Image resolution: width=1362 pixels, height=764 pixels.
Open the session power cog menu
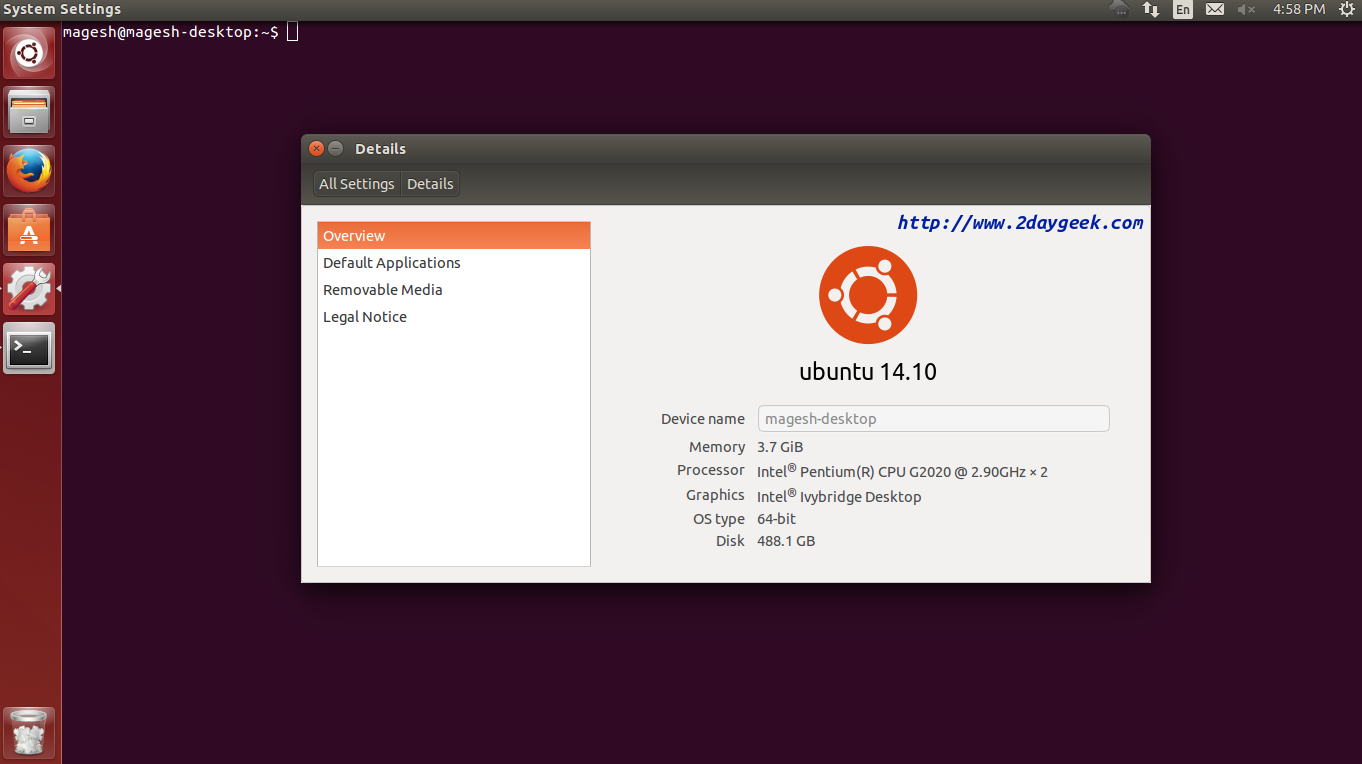(x=1346, y=9)
